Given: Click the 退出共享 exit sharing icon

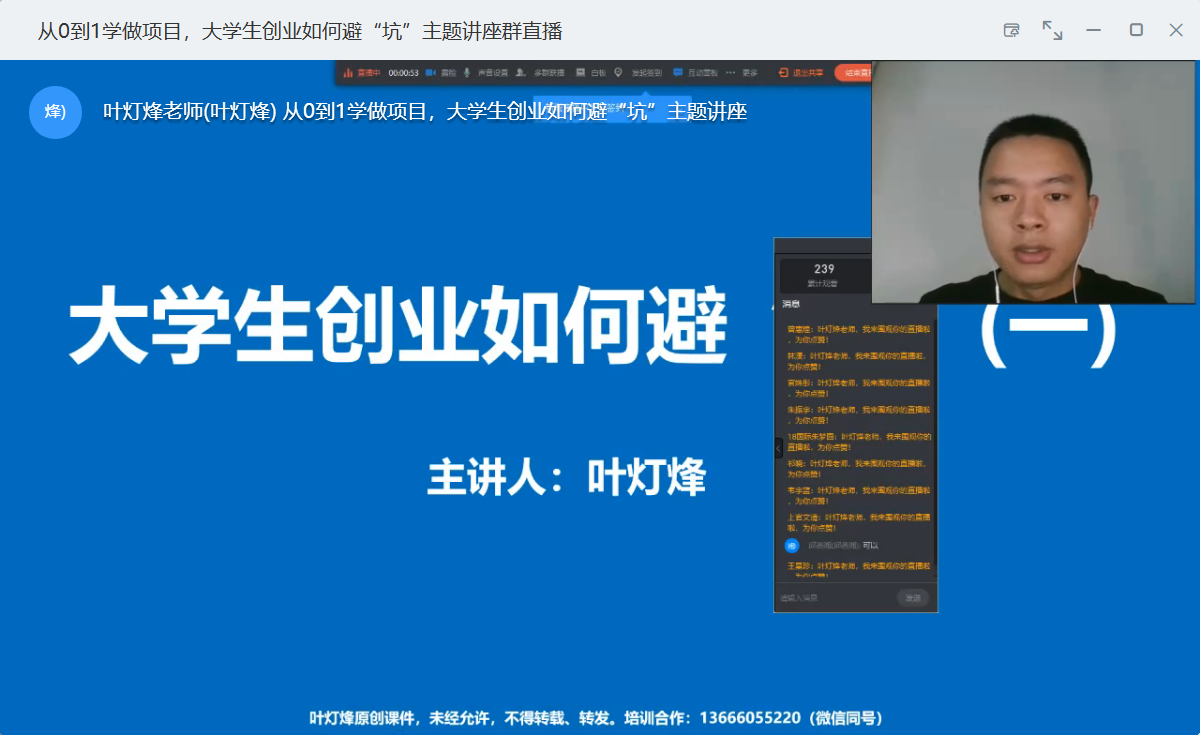Looking at the screenshot, I should coord(783,73).
